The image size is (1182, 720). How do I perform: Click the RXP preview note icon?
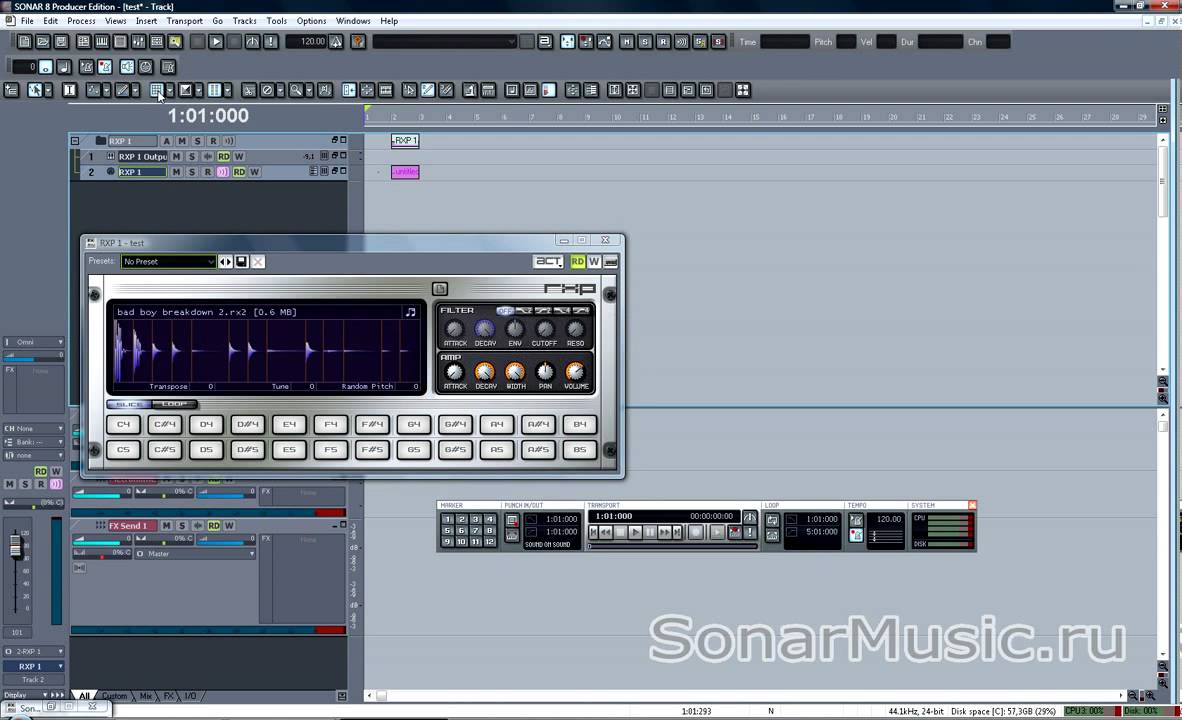[x=411, y=311]
